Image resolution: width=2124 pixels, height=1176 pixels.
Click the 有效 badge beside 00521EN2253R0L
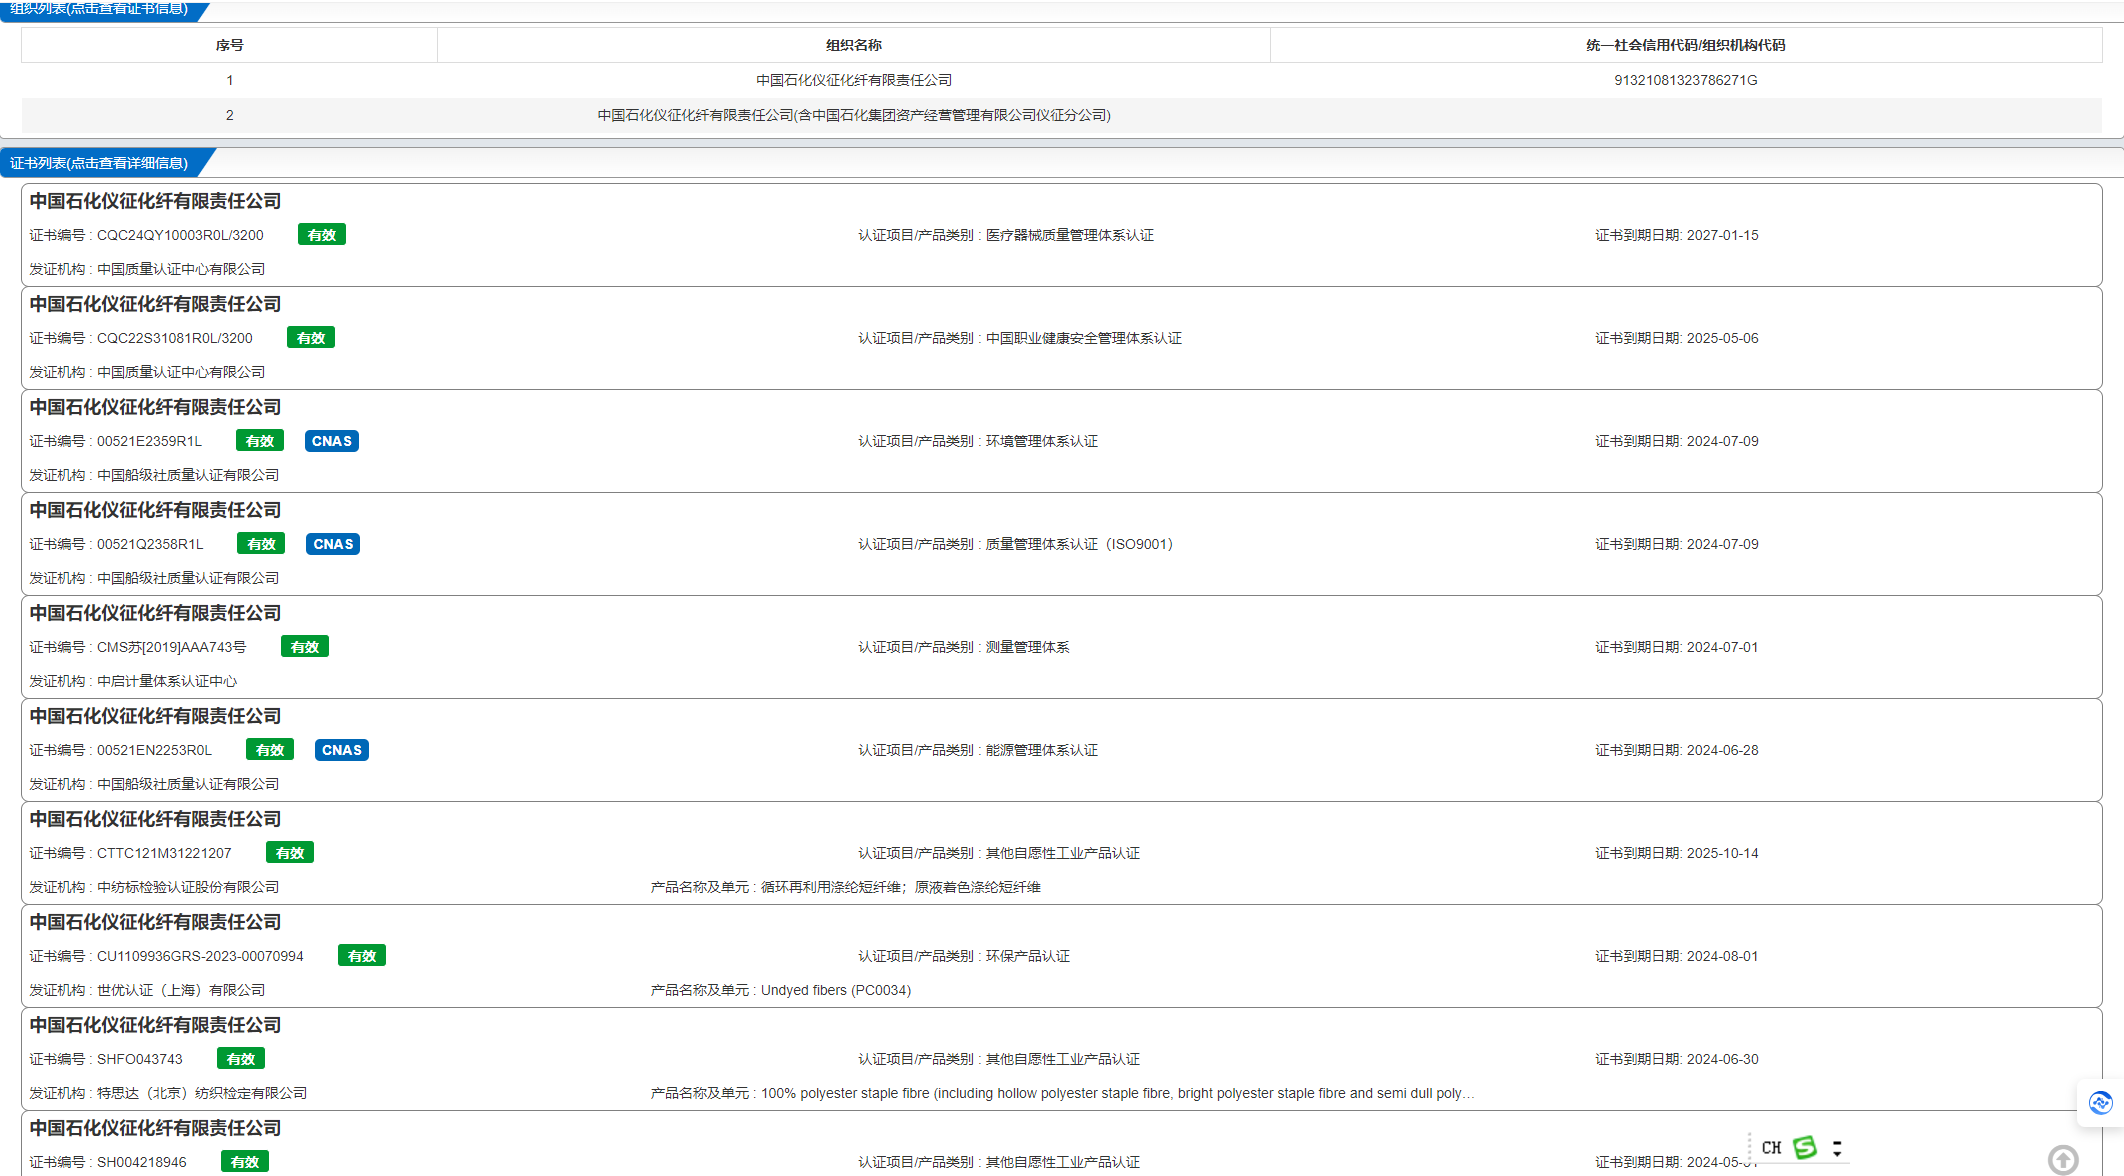coord(270,750)
